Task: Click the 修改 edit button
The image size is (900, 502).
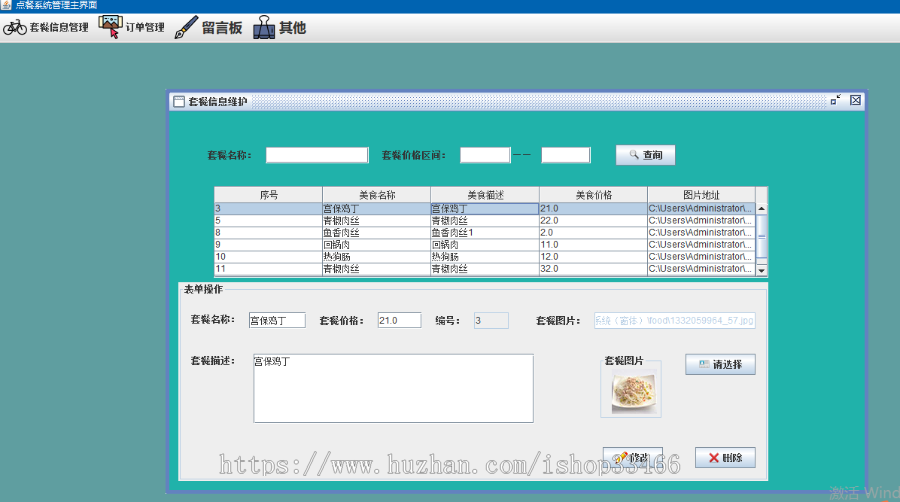Action: 633,457
